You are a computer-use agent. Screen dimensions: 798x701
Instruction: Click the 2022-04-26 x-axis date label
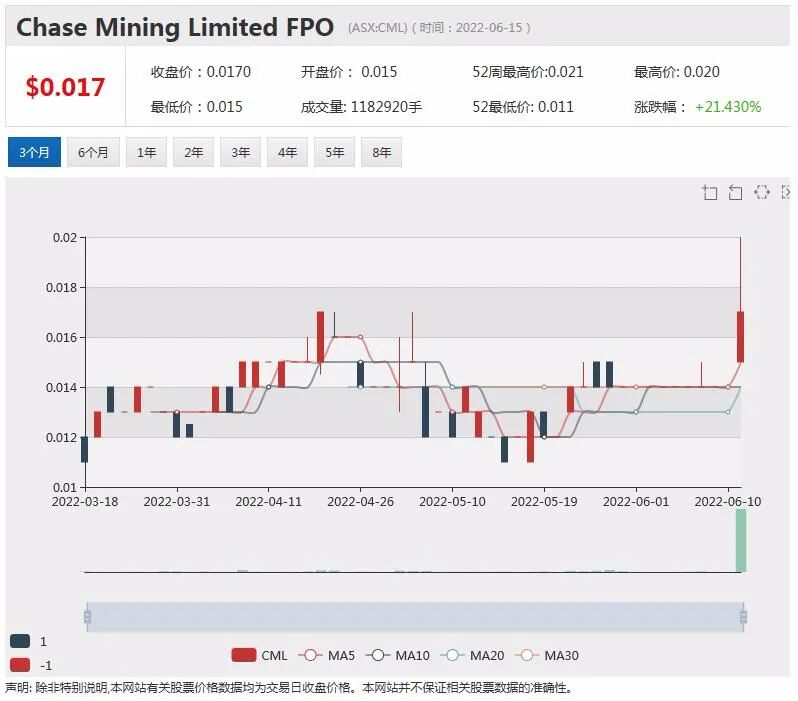tap(360, 501)
